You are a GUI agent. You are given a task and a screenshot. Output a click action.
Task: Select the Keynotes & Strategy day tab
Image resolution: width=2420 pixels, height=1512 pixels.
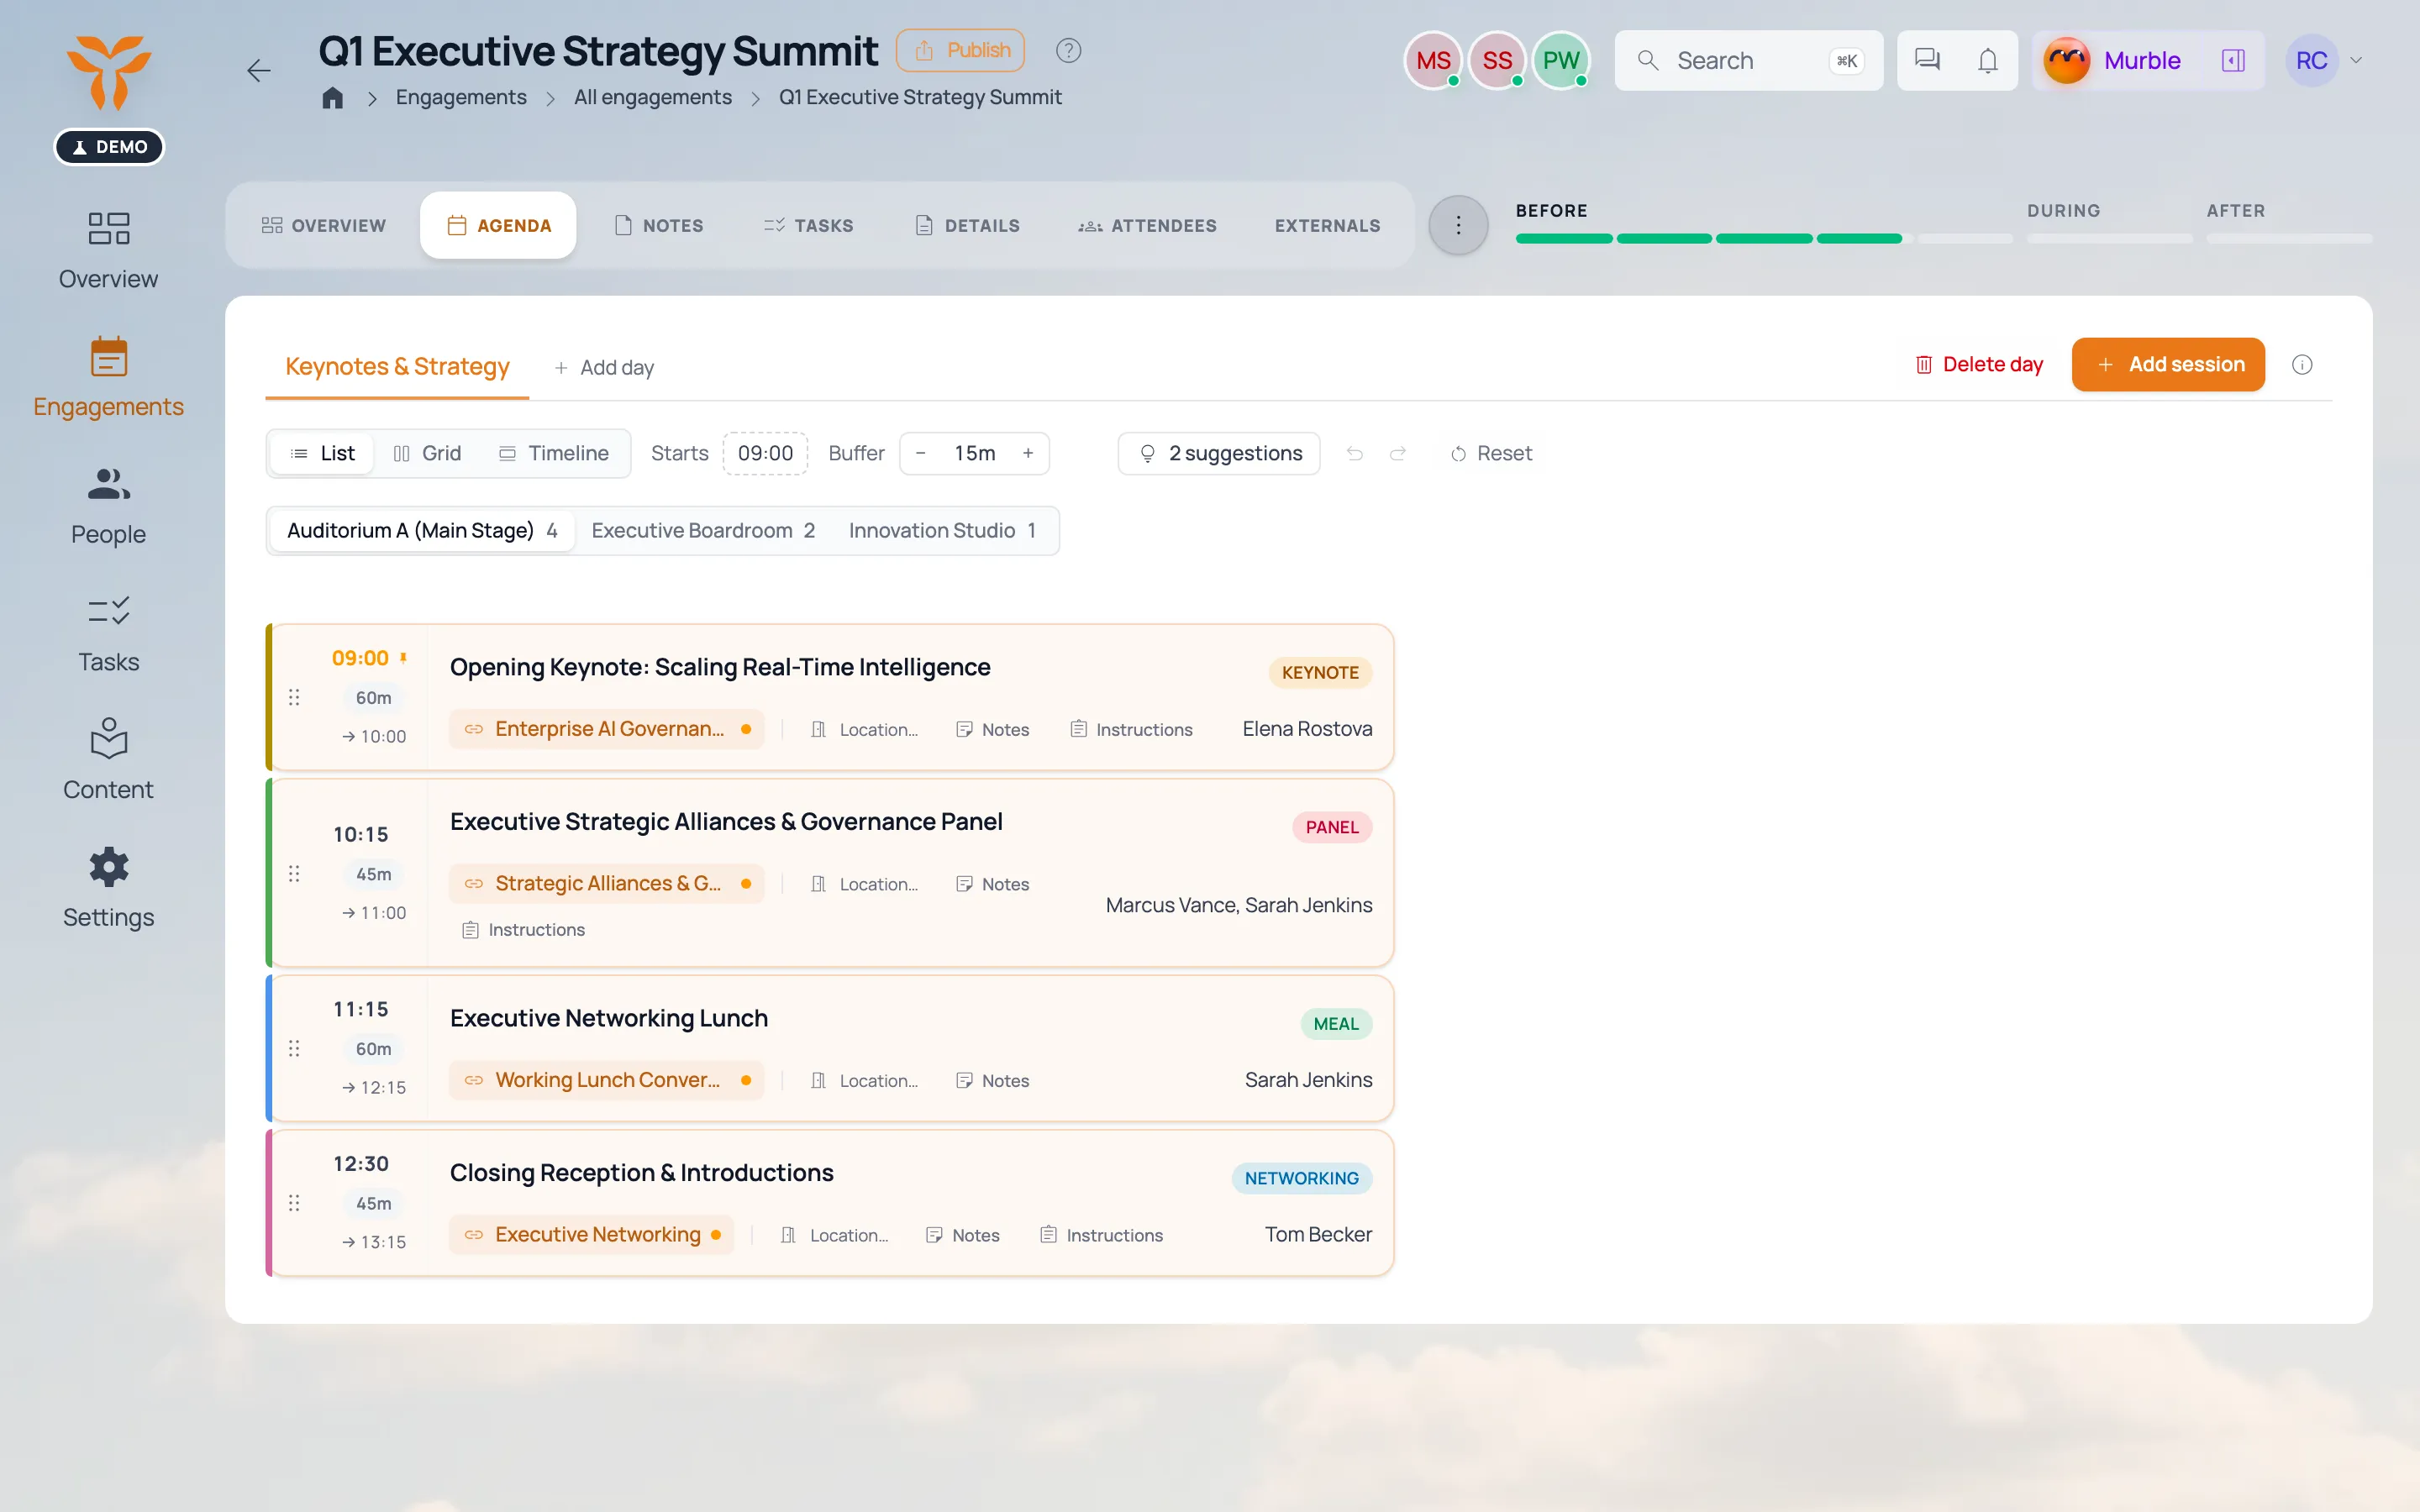click(397, 367)
